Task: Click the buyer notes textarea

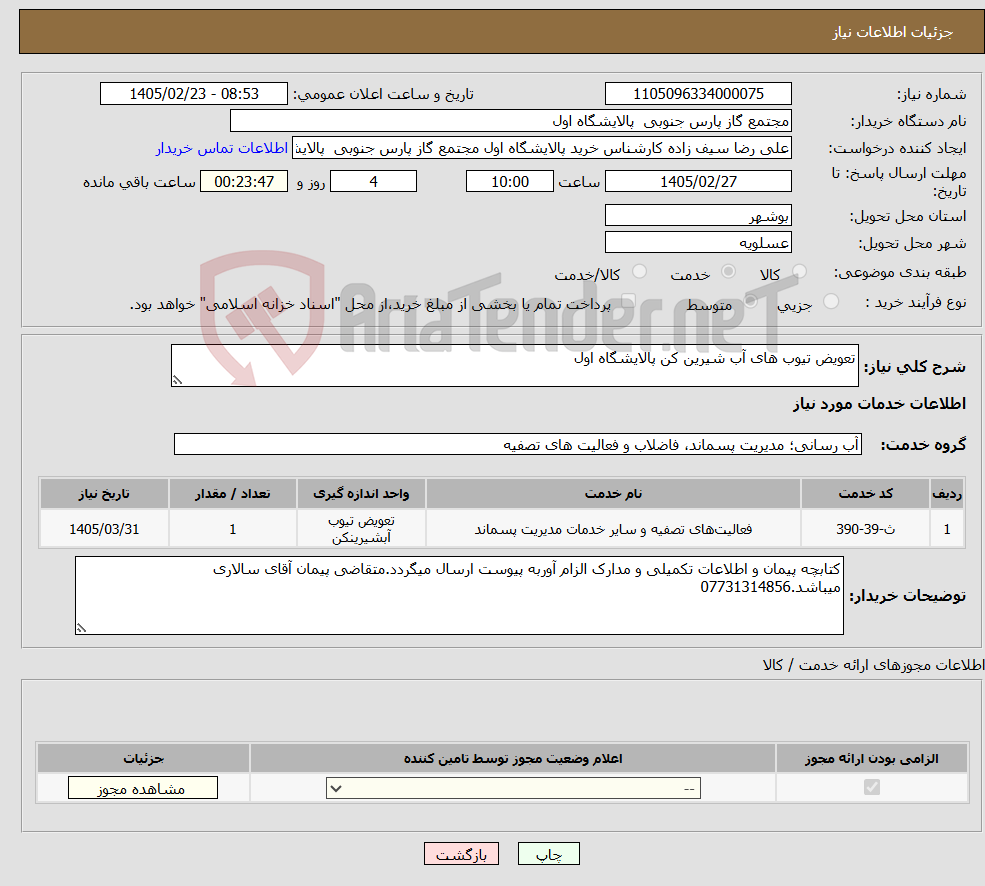Action: click(459, 595)
